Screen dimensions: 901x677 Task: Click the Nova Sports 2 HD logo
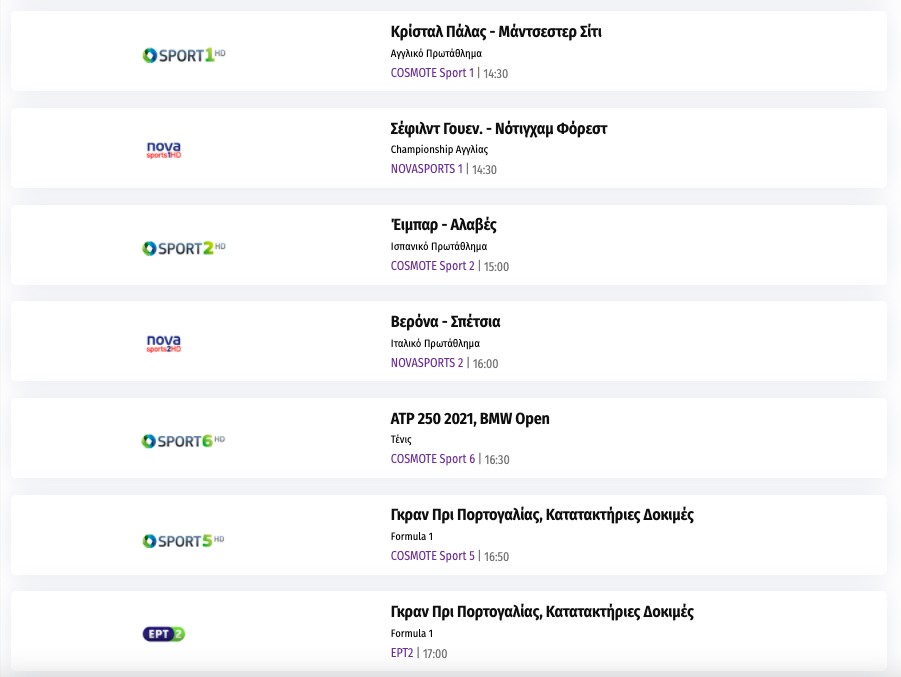click(x=163, y=344)
